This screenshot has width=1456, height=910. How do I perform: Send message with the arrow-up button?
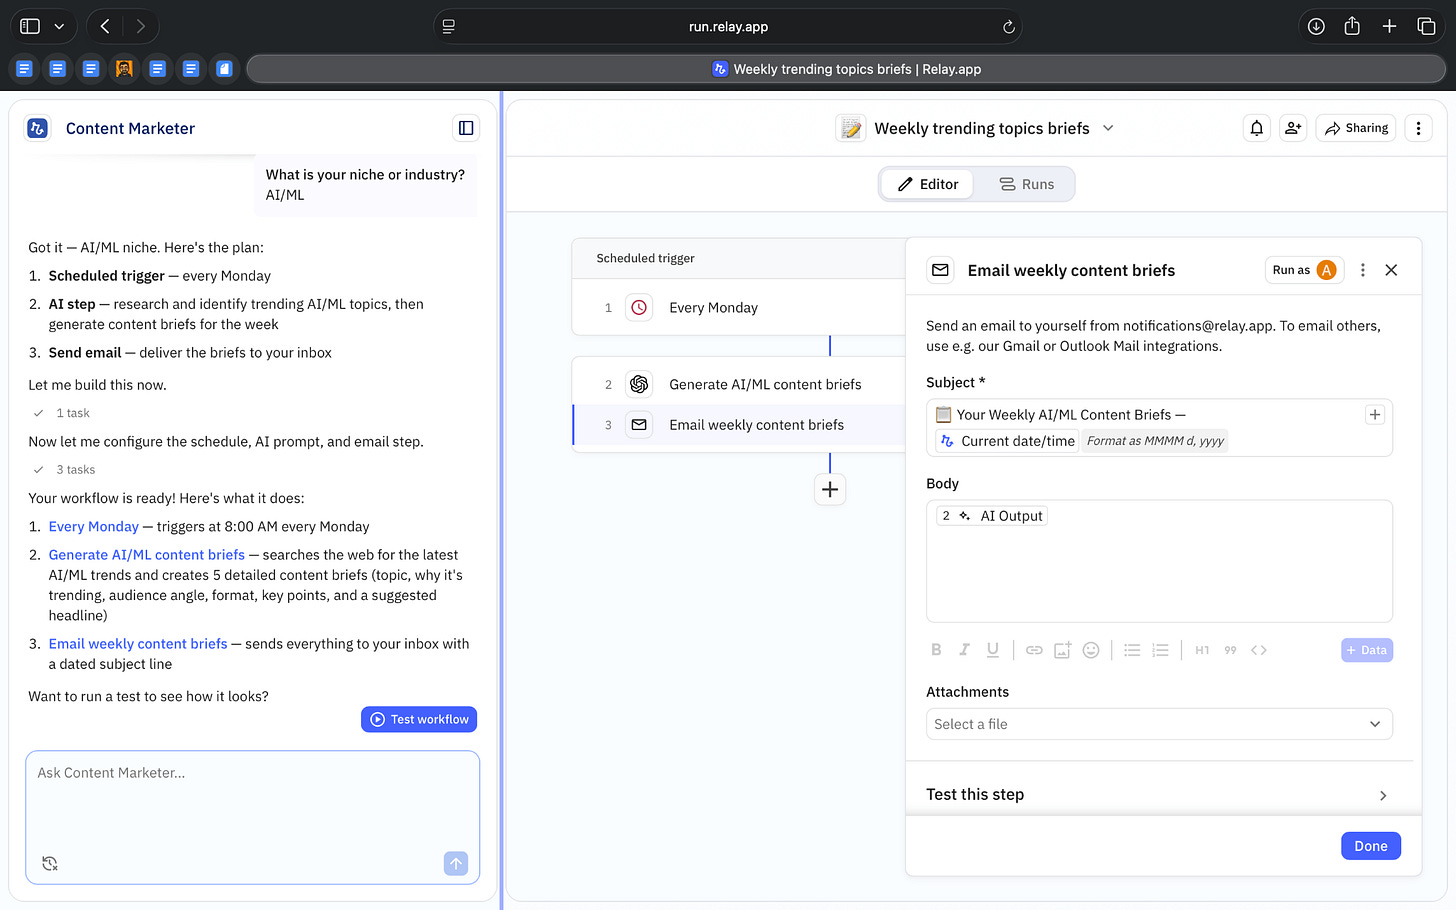click(x=456, y=863)
